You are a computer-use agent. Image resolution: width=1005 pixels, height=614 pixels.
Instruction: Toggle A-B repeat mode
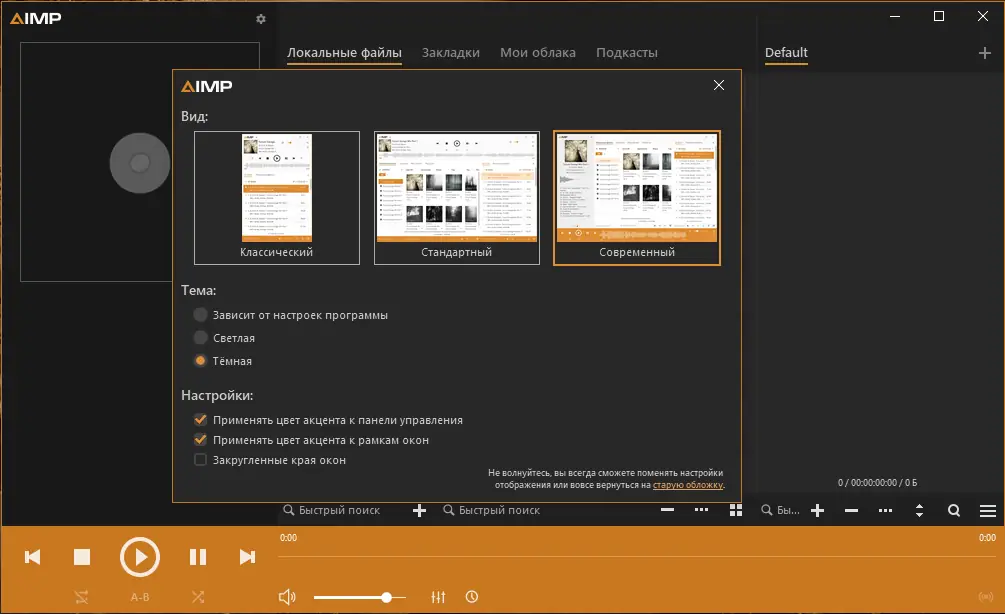coord(139,596)
